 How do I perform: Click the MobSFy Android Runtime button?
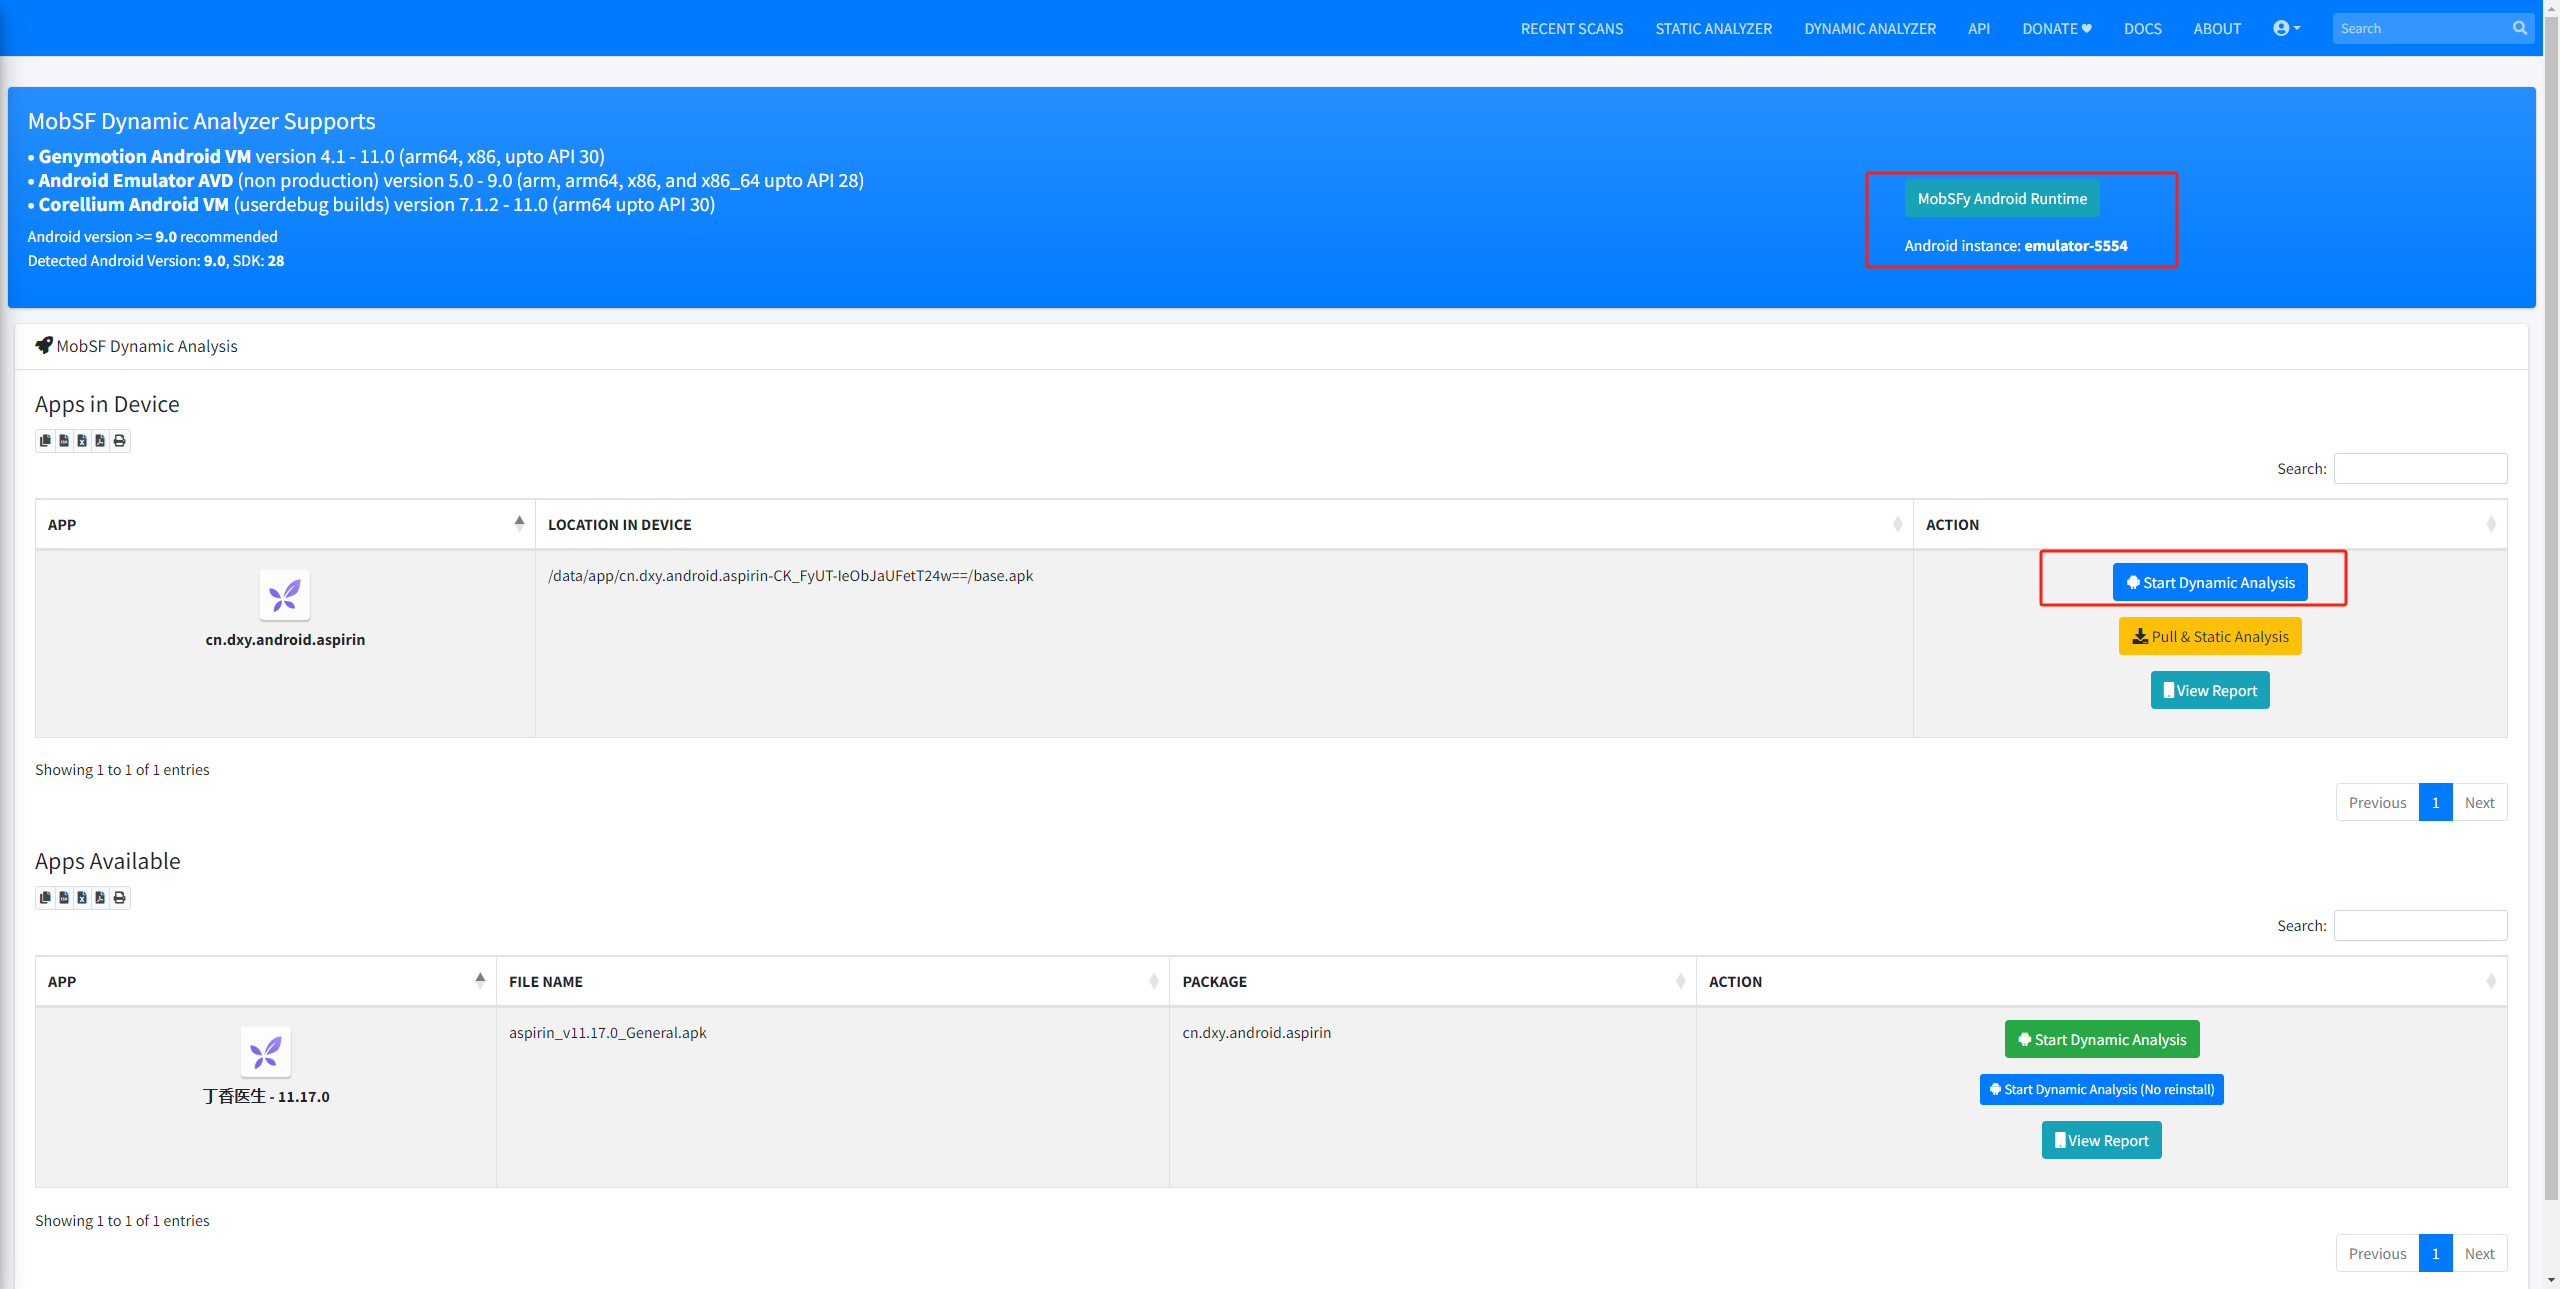2002,198
